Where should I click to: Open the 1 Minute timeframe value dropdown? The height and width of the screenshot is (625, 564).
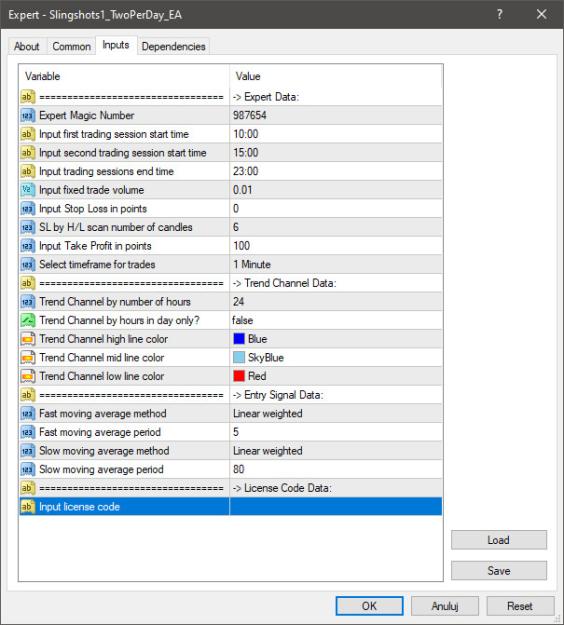pos(336,264)
